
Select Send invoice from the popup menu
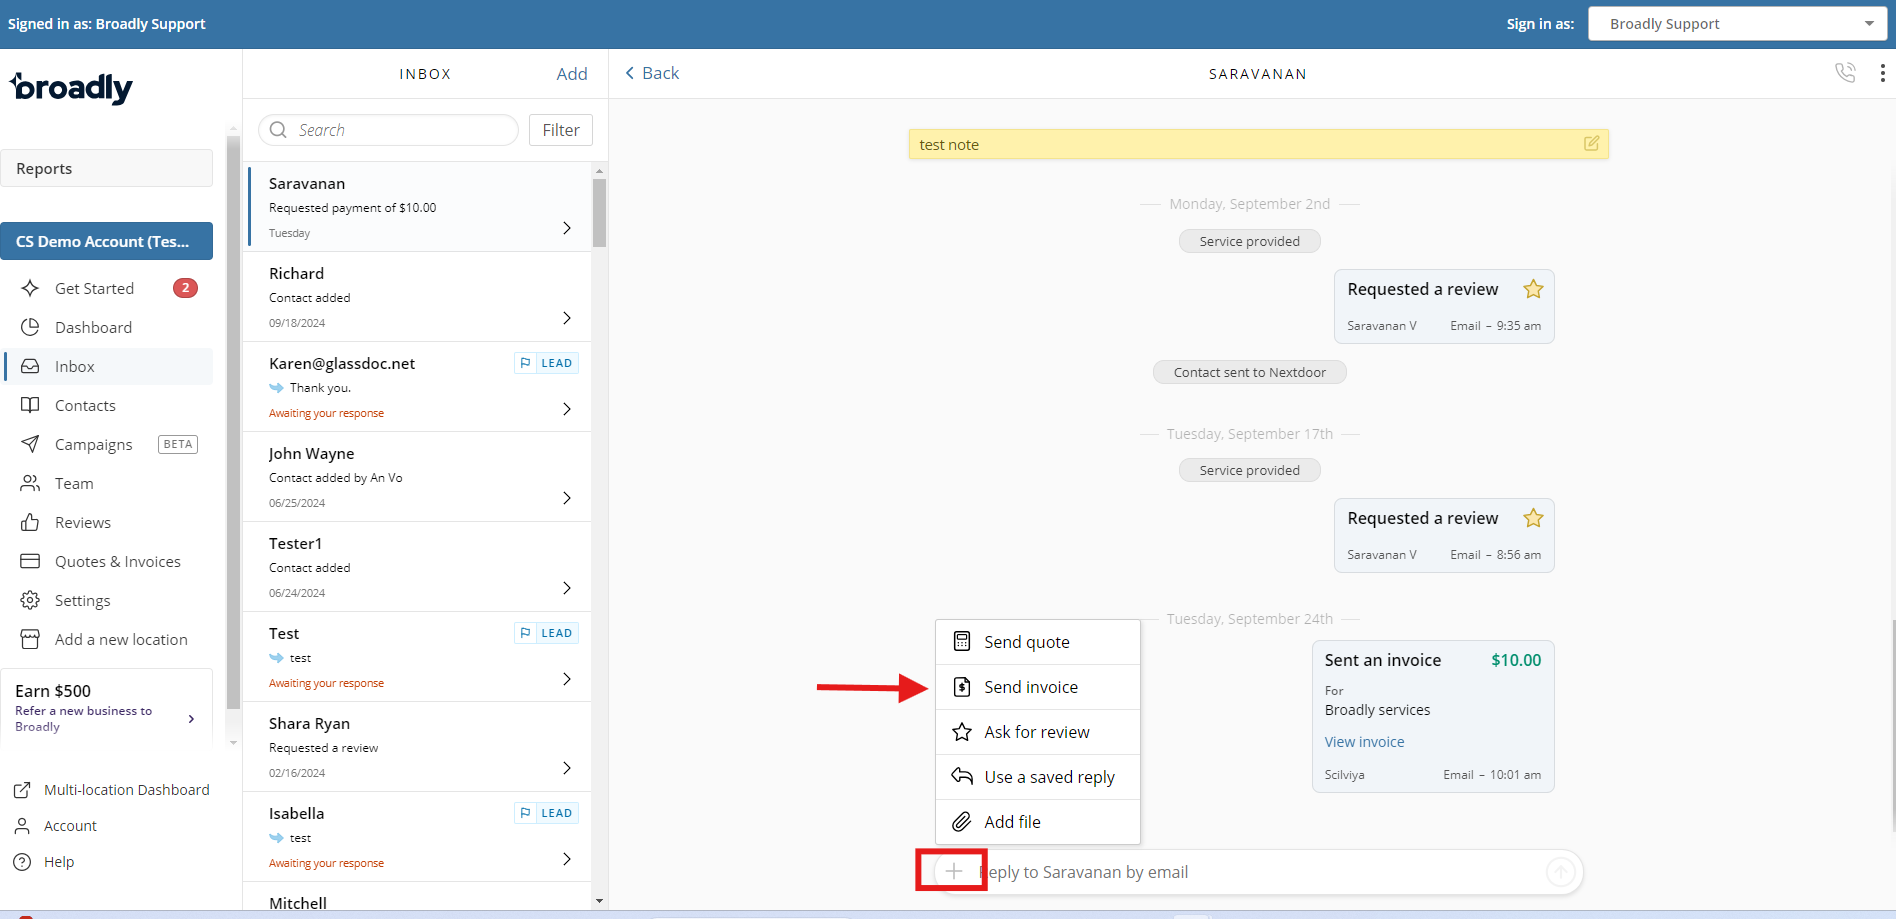(1038, 687)
